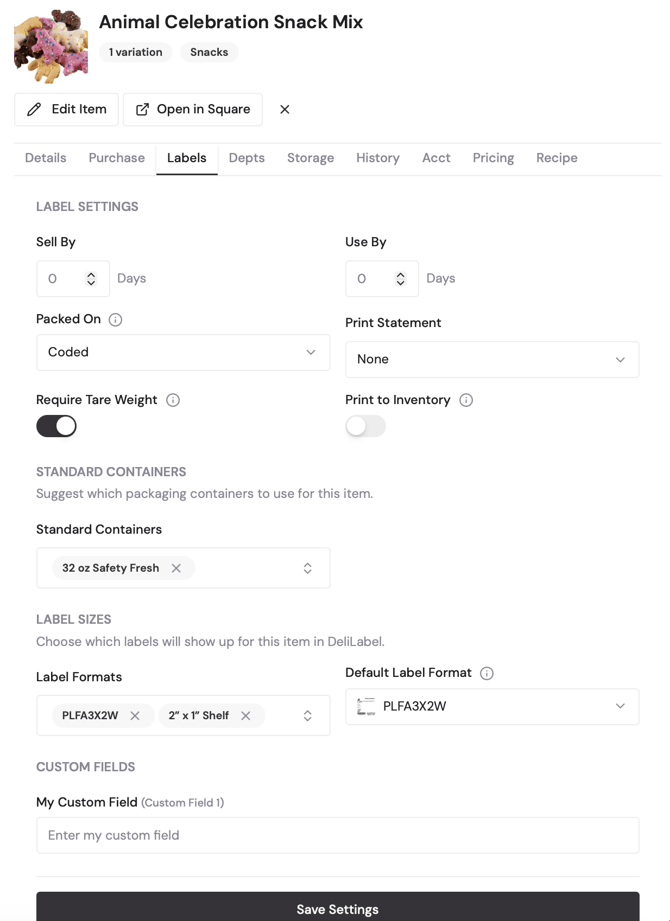This screenshot has height=921, width=670.
Task: Click the Require Tare Weight info icon
Action: [173, 400]
